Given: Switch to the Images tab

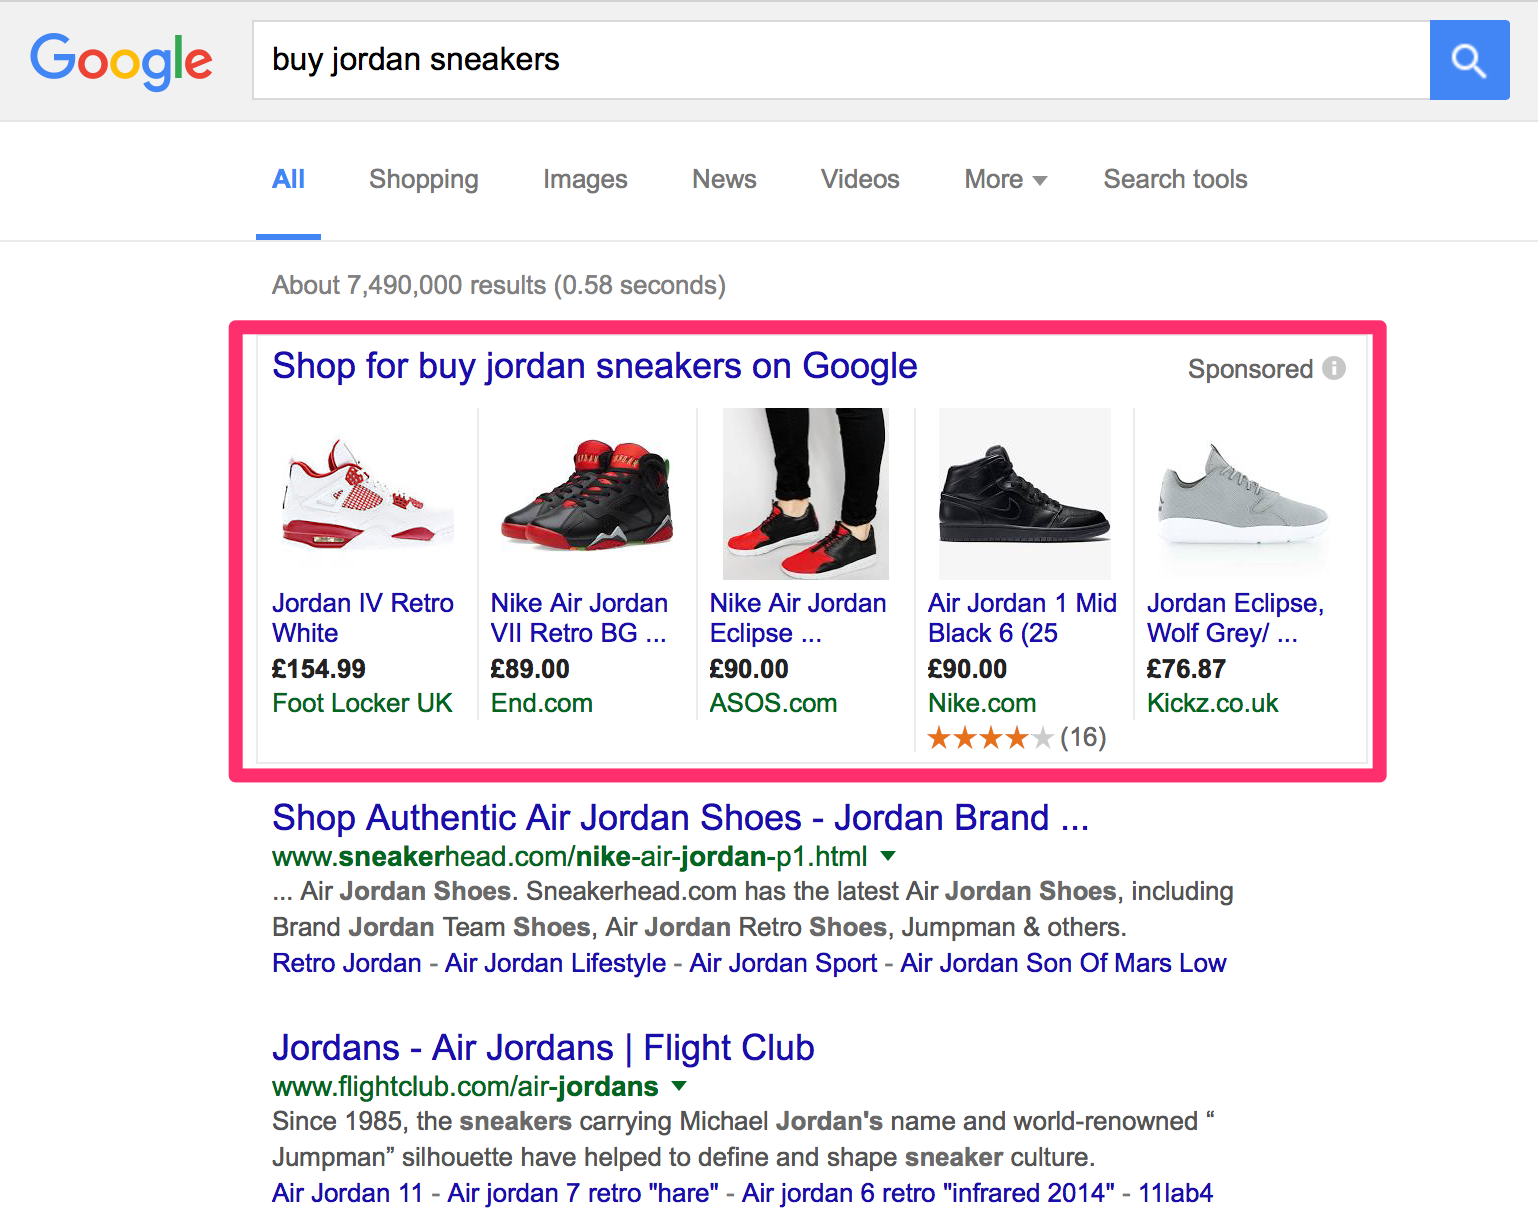Looking at the screenshot, I should click(x=585, y=180).
